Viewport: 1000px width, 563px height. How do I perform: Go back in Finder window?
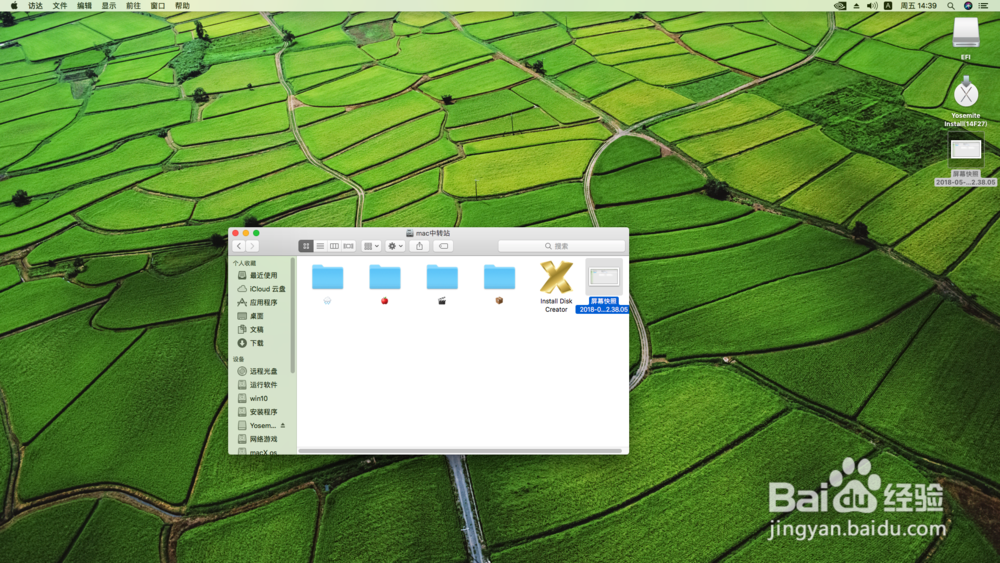click(239, 246)
